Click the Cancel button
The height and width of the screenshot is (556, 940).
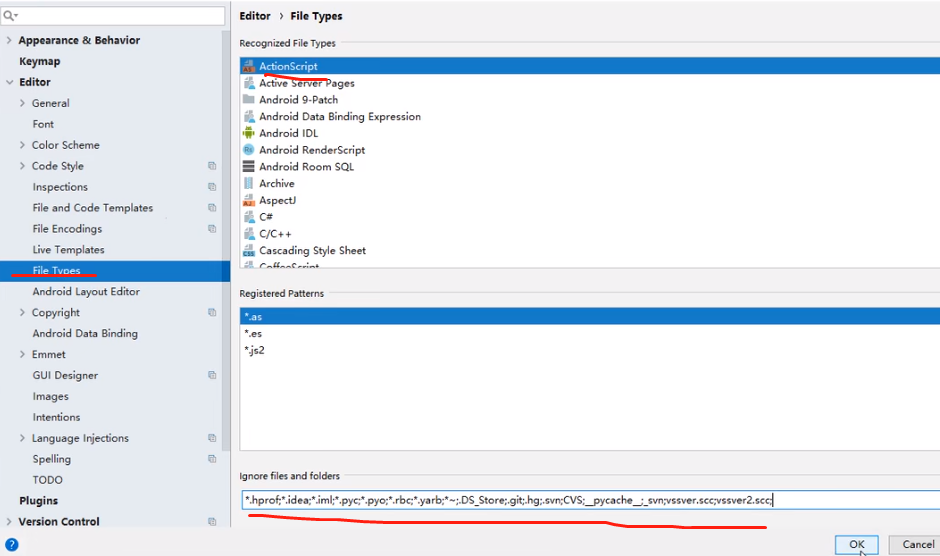pyautogui.click(x=917, y=545)
